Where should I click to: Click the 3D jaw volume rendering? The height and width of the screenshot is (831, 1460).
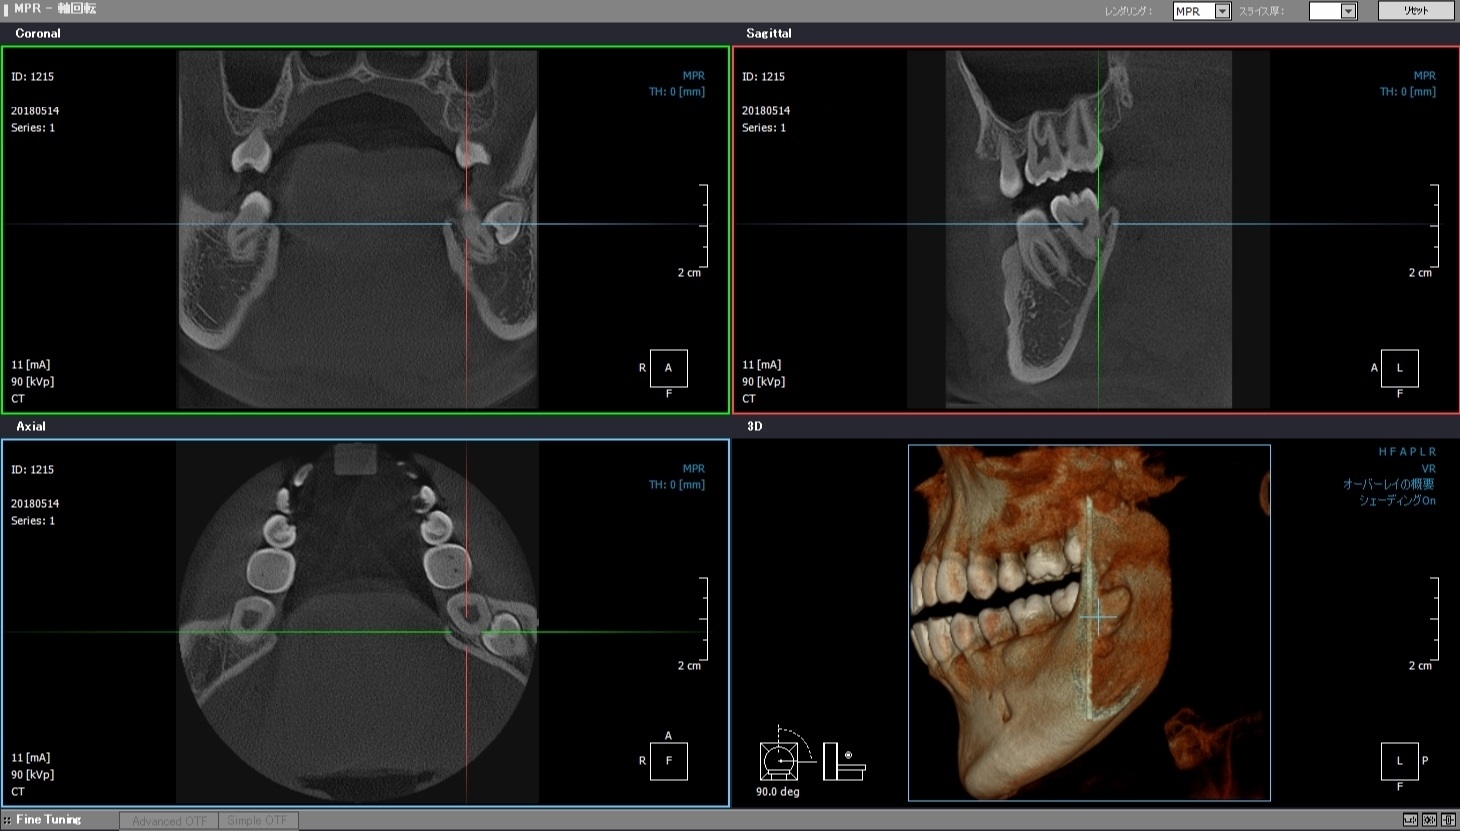(x=1089, y=623)
